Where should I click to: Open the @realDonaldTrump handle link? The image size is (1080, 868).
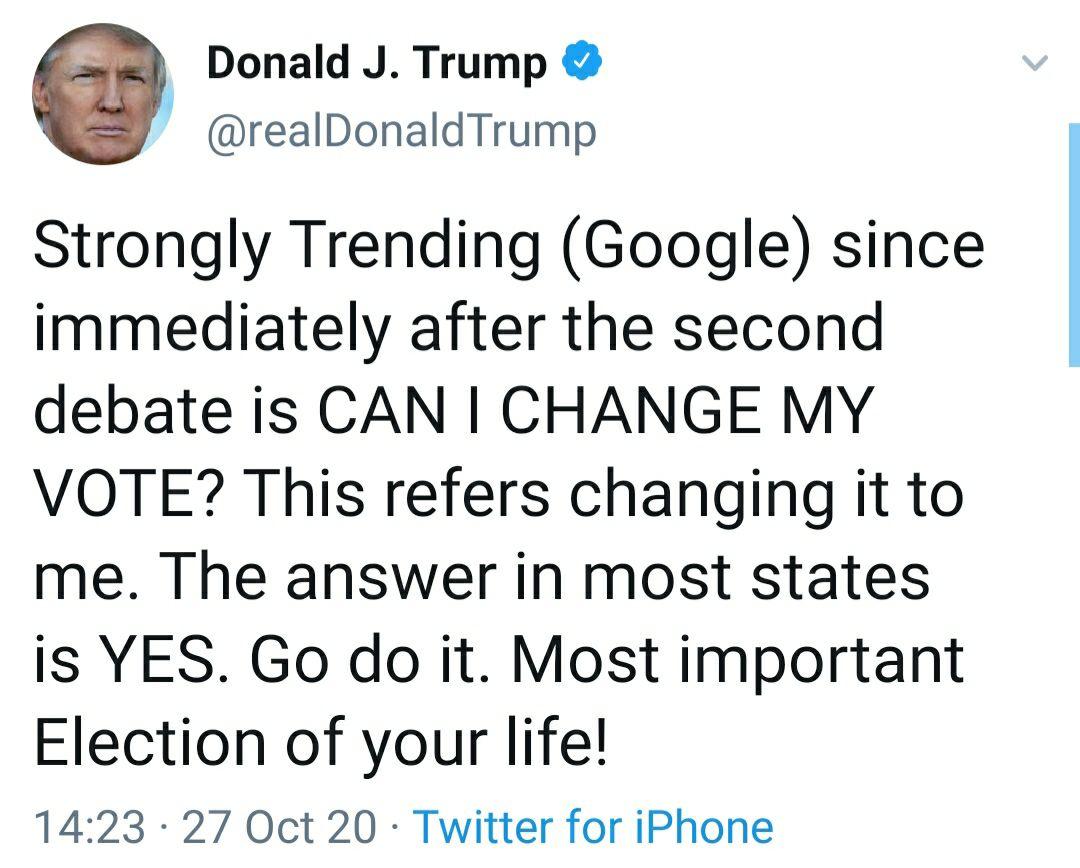400,131
